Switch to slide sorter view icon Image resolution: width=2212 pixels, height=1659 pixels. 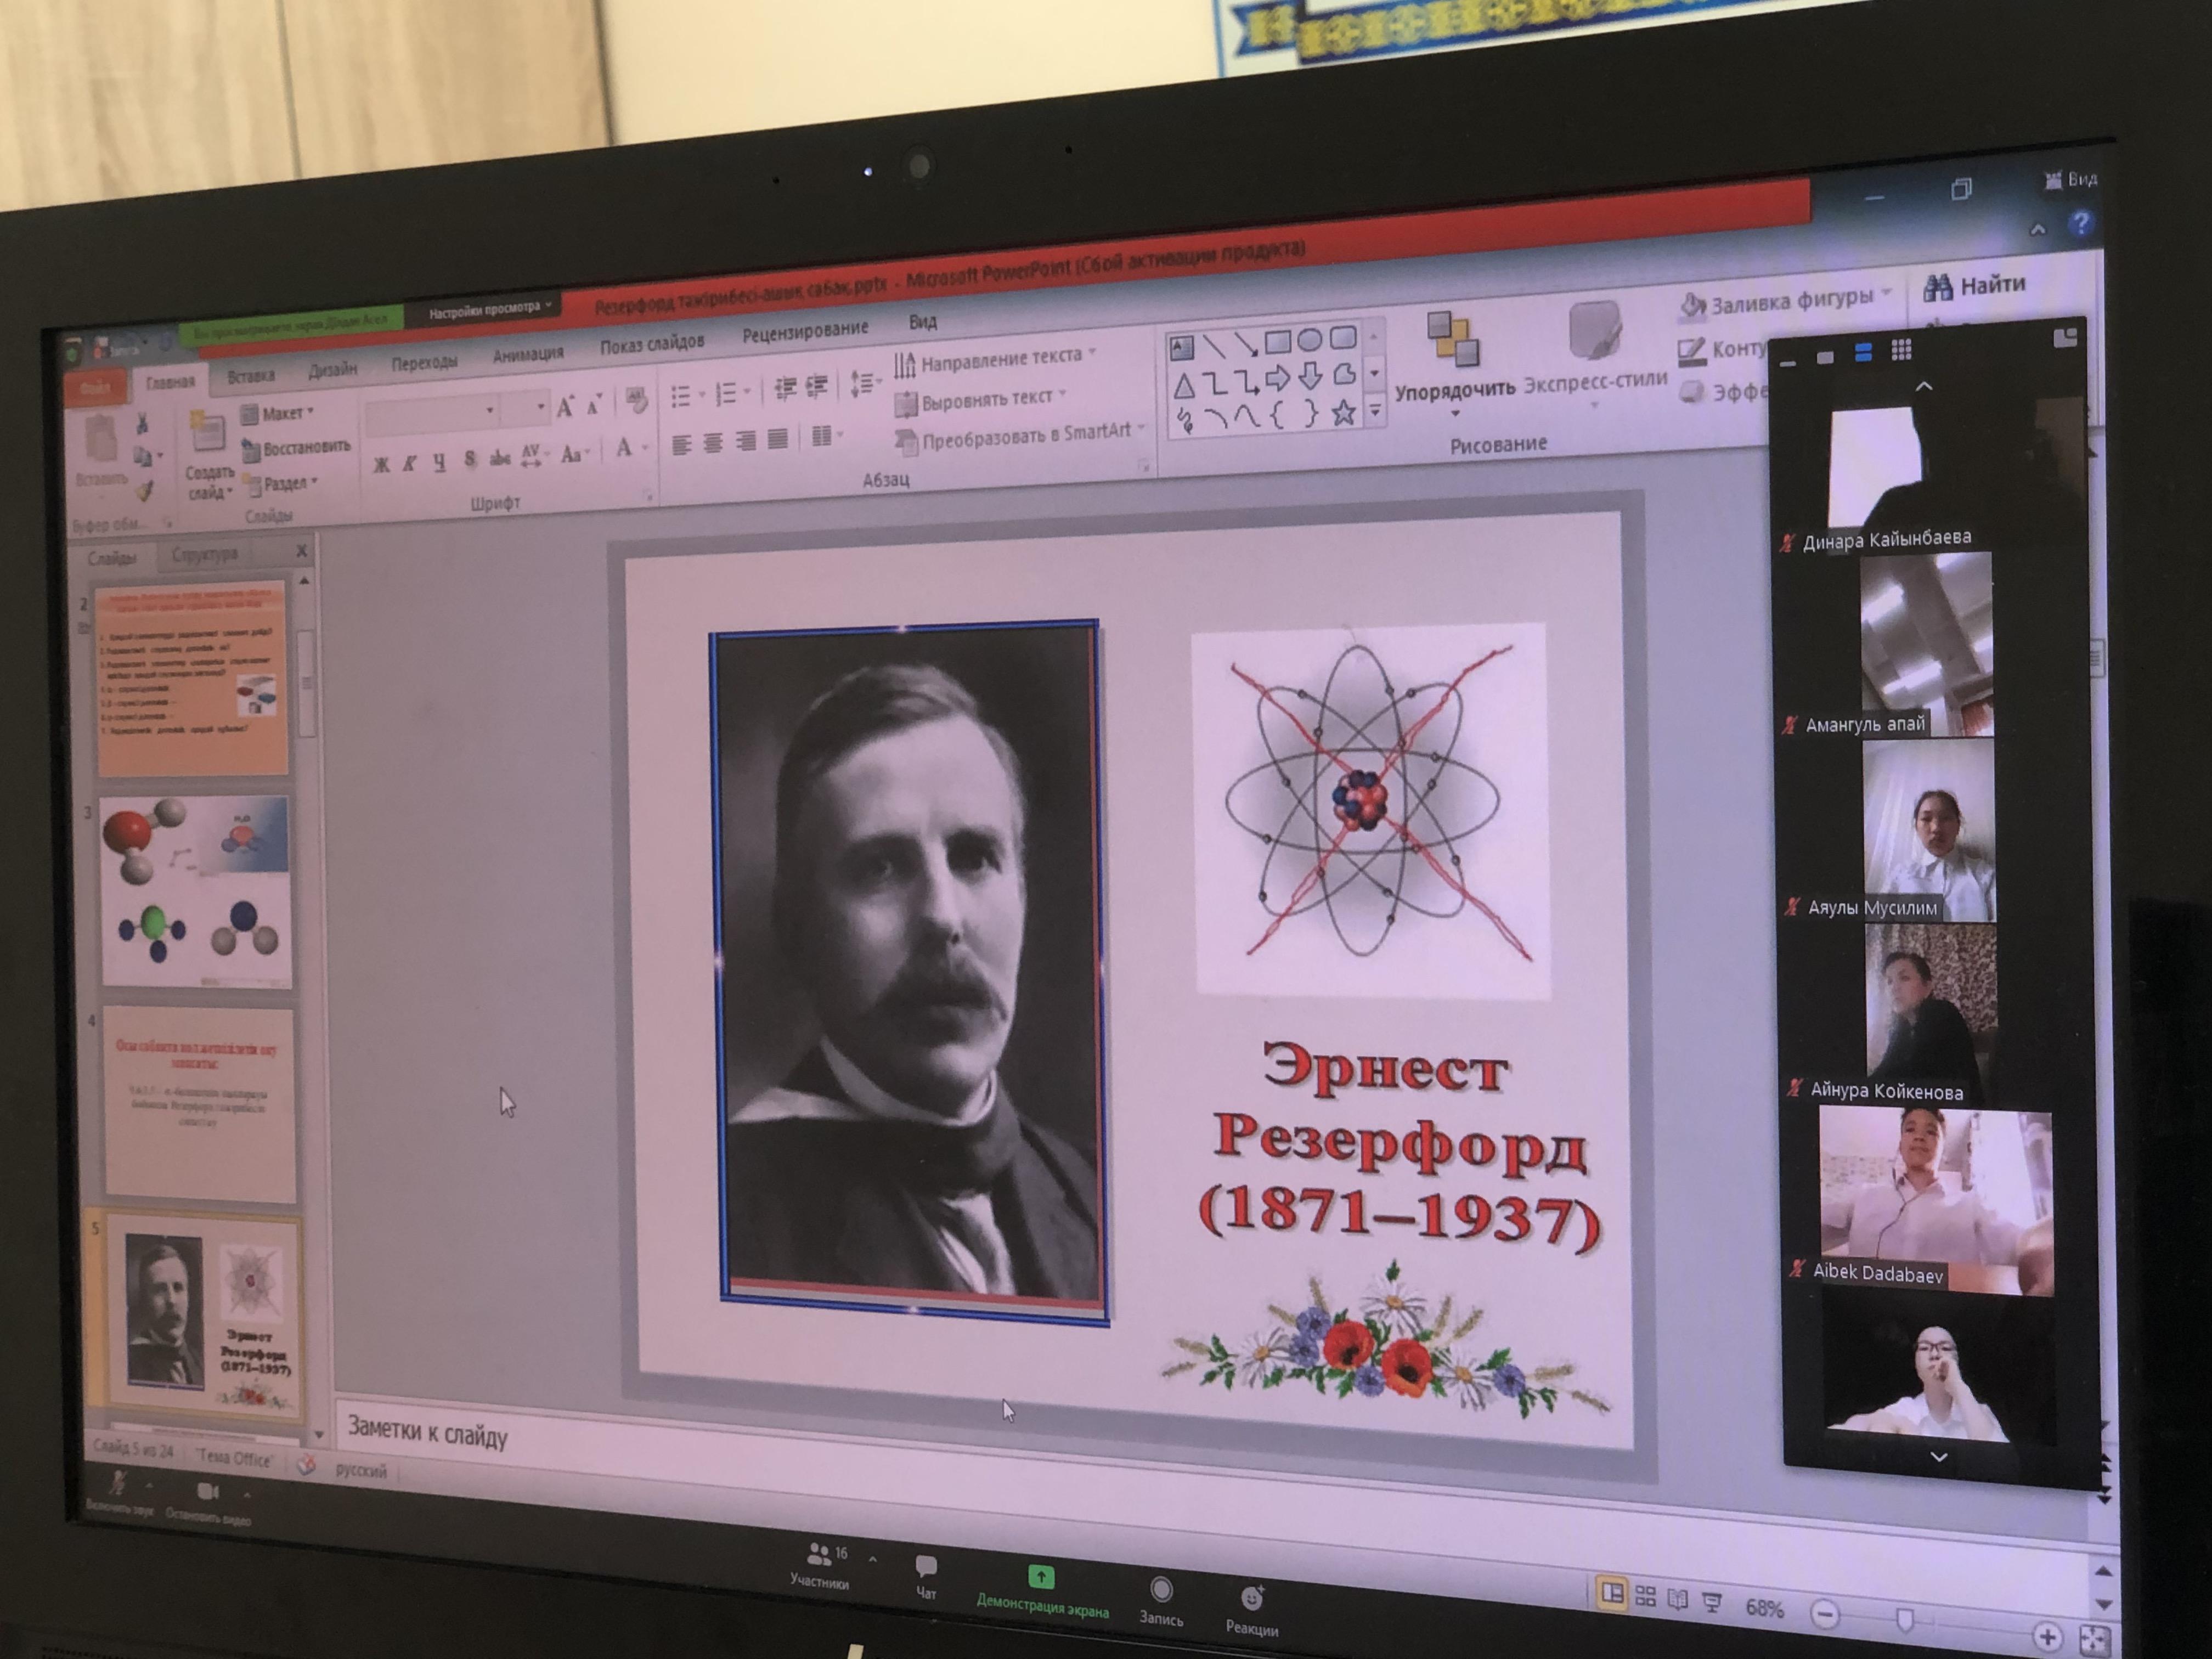(x=1645, y=1597)
